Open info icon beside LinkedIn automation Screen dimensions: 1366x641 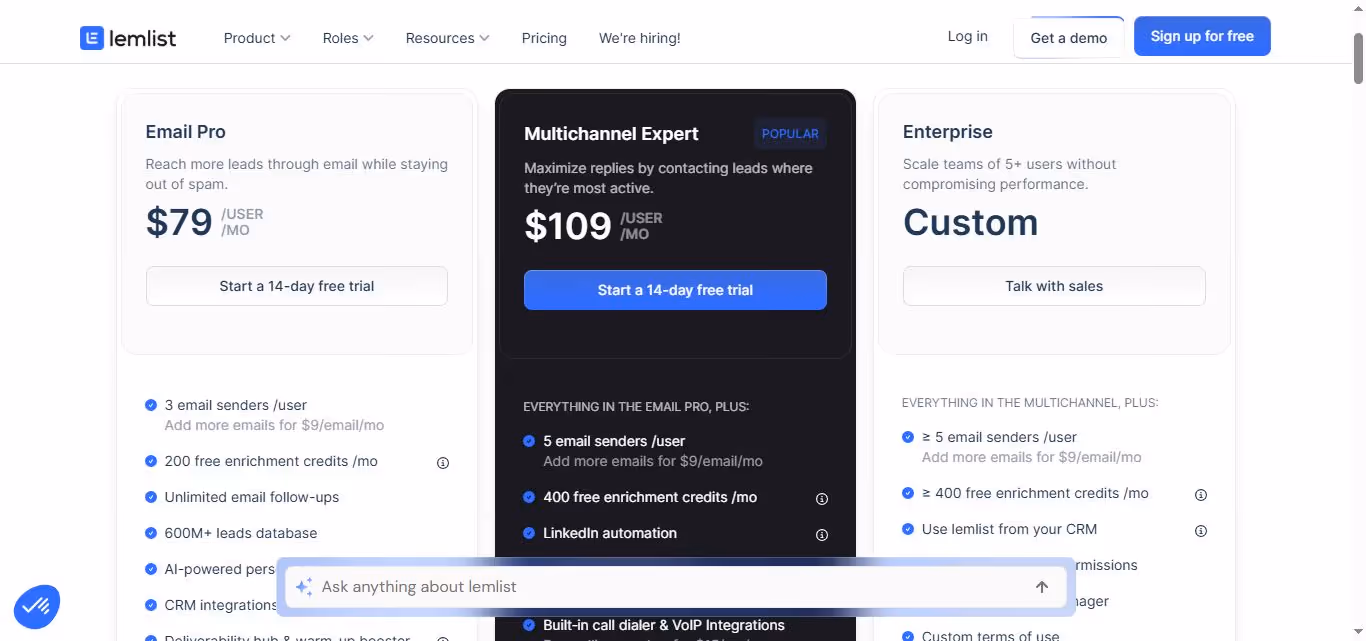[x=822, y=535]
